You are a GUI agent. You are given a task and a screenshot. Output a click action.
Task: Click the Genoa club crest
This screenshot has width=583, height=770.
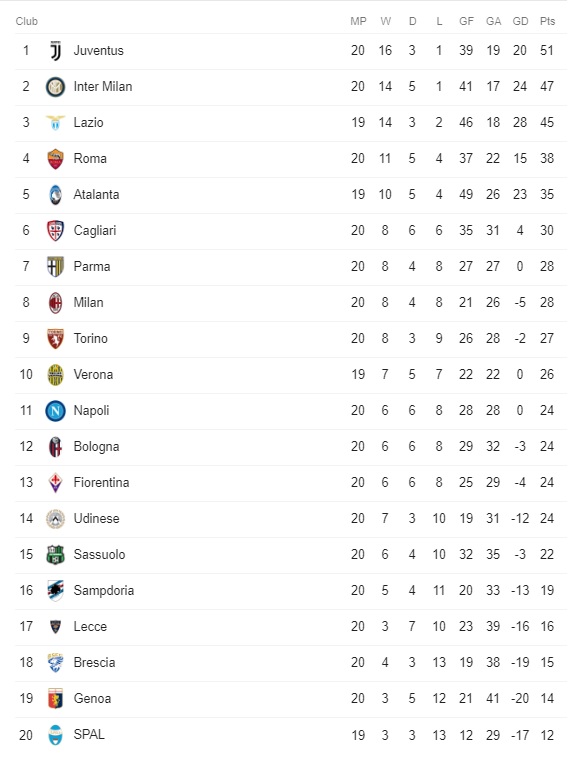(56, 699)
